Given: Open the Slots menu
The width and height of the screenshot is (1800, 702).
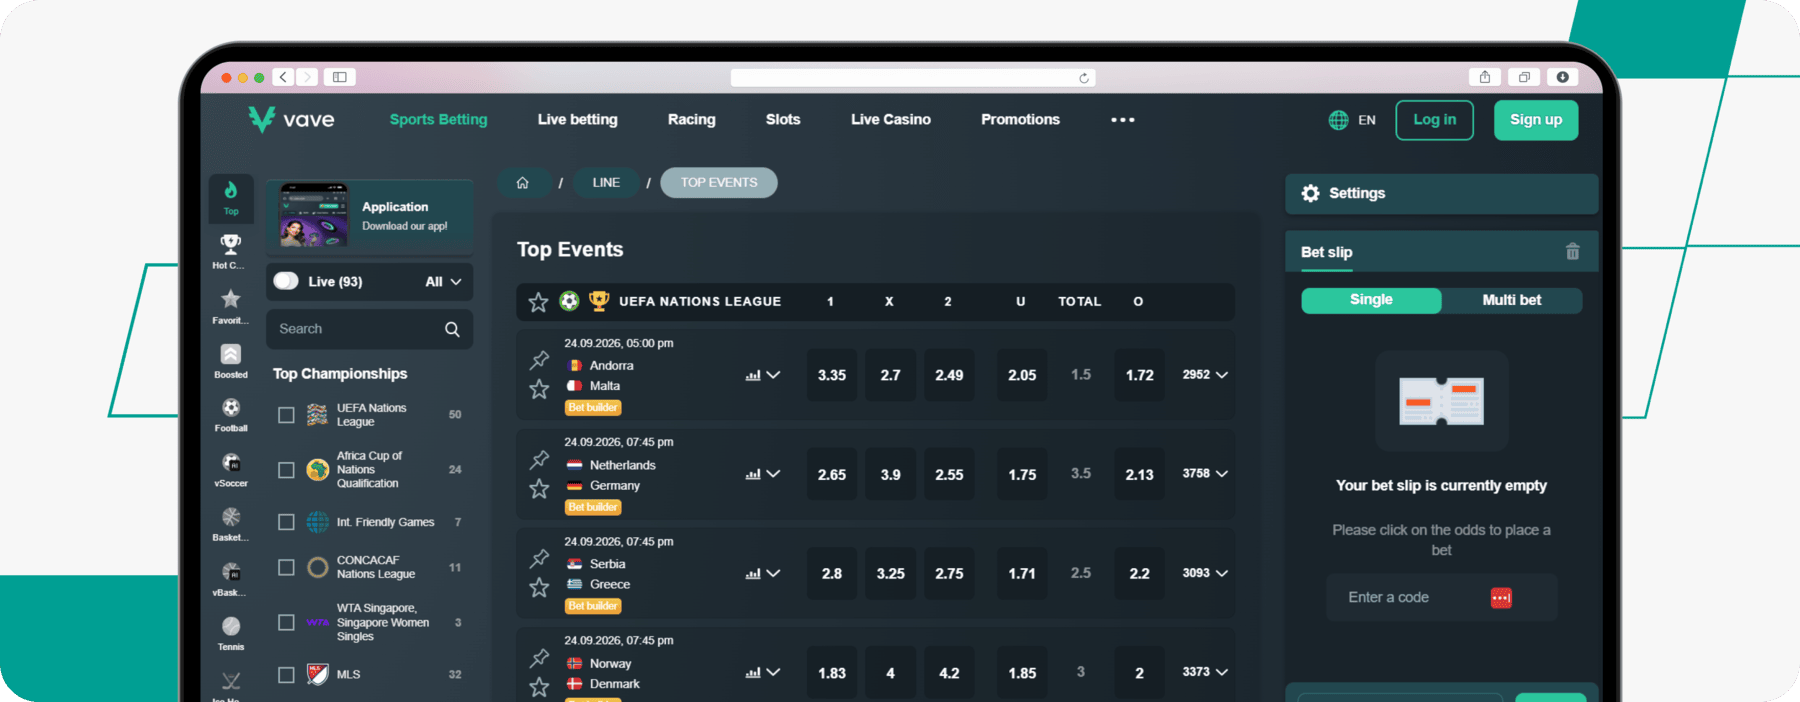Looking at the screenshot, I should pyautogui.click(x=783, y=120).
